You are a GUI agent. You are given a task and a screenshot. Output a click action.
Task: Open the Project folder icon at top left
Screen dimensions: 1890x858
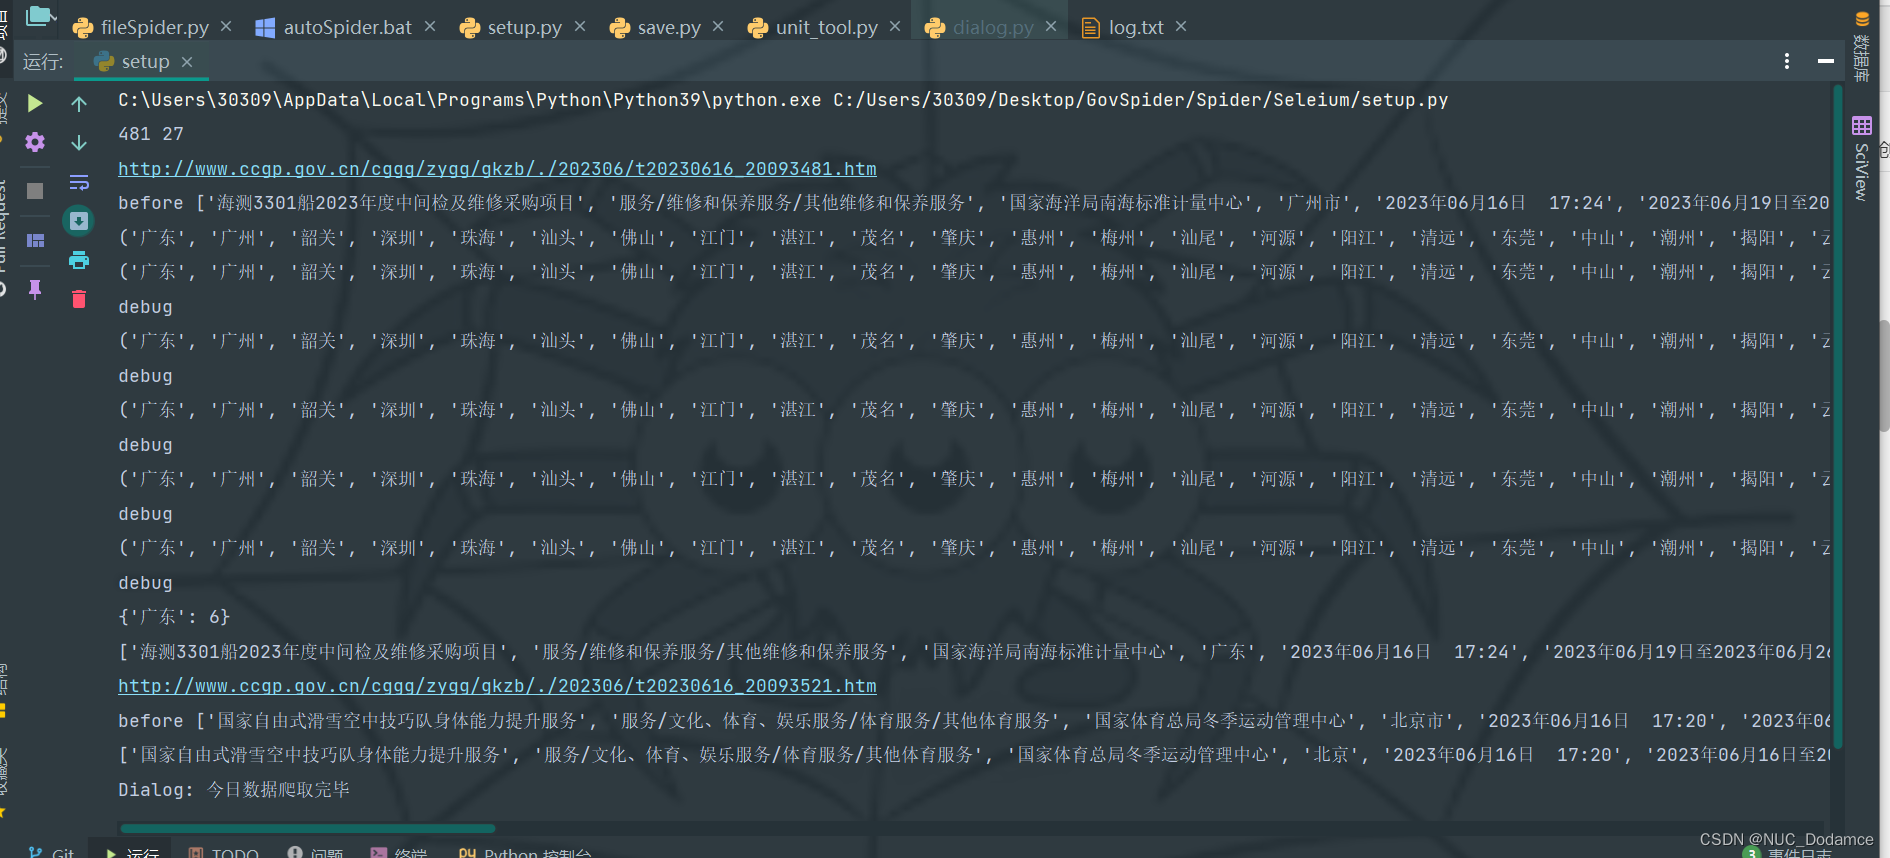40,15
